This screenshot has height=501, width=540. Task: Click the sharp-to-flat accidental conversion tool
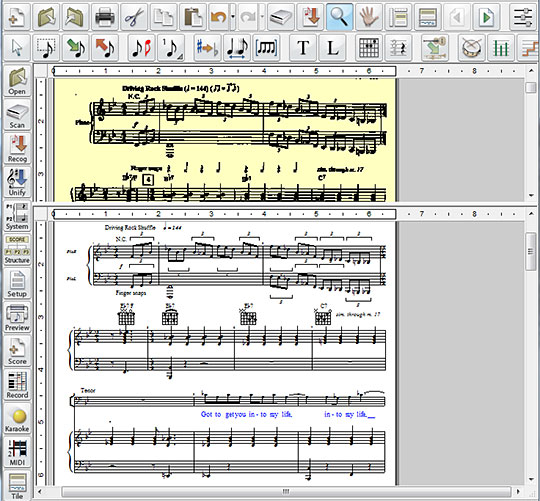[x=207, y=48]
